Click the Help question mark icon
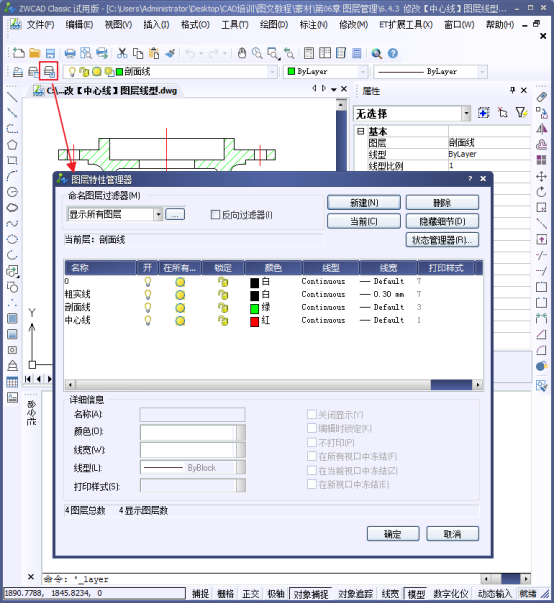Image resolution: width=554 pixels, height=604 pixels. coord(393,53)
